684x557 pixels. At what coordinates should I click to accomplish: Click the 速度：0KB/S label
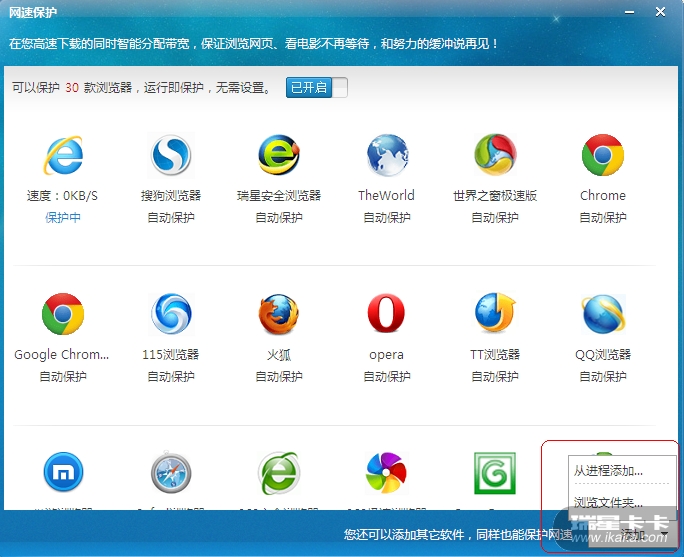tap(62, 196)
